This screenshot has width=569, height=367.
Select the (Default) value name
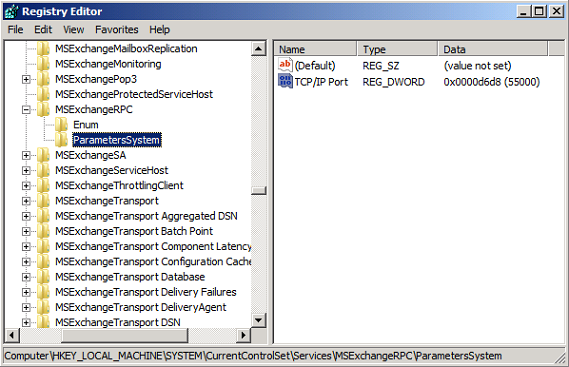pyautogui.click(x=315, y=66)
